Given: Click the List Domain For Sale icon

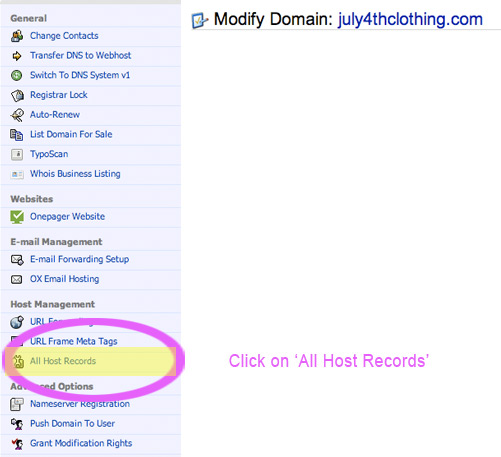Looking at the screenshot, I should click(17, 135).
